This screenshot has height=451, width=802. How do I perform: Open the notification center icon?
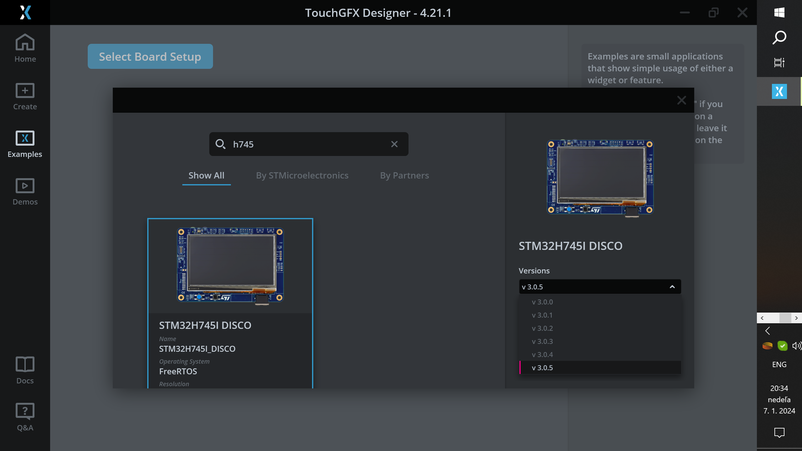click(x=779, y=433)
